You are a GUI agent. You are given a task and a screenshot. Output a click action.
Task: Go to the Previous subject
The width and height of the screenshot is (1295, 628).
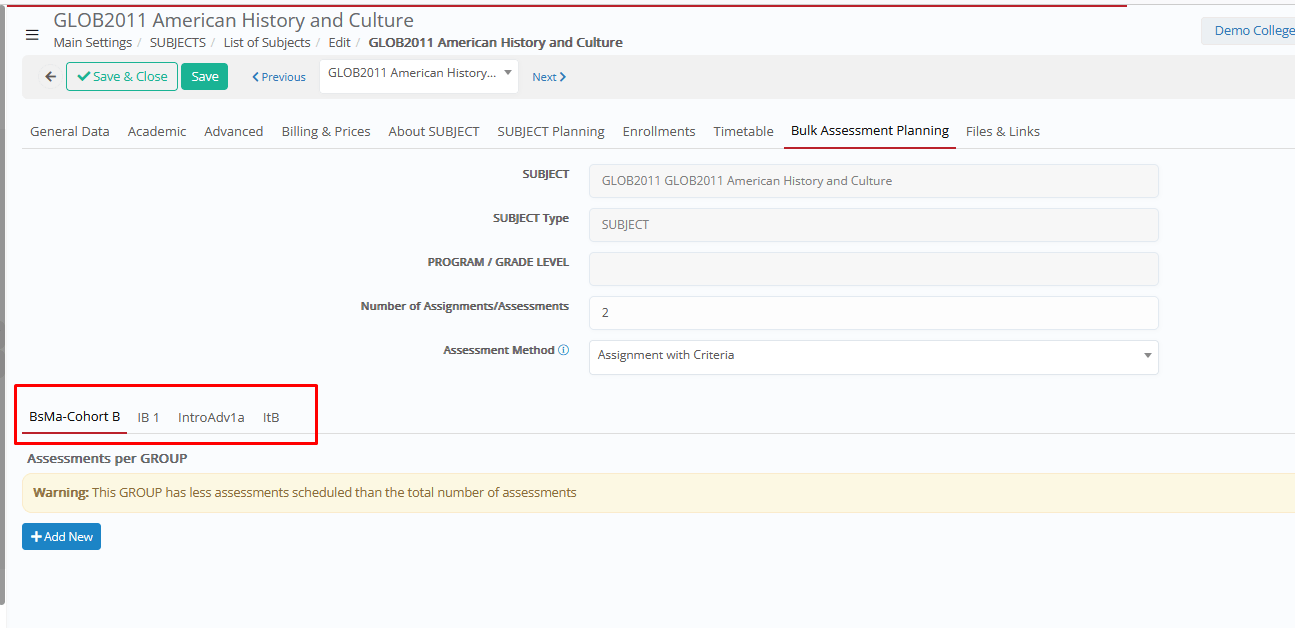pyautogui.click(x=279, y=77)
